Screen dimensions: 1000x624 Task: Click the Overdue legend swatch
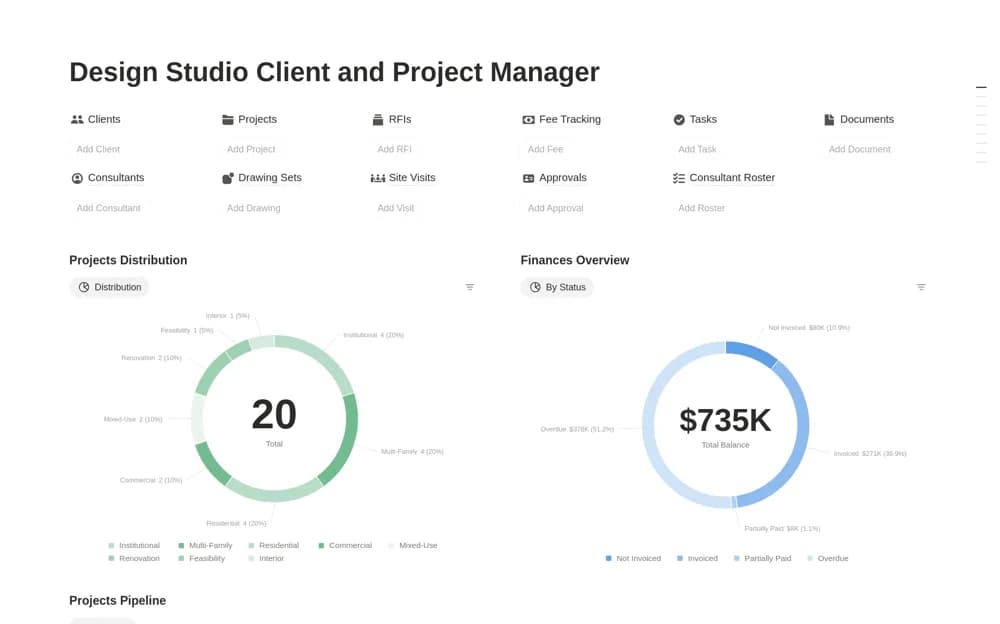[810, 558]
